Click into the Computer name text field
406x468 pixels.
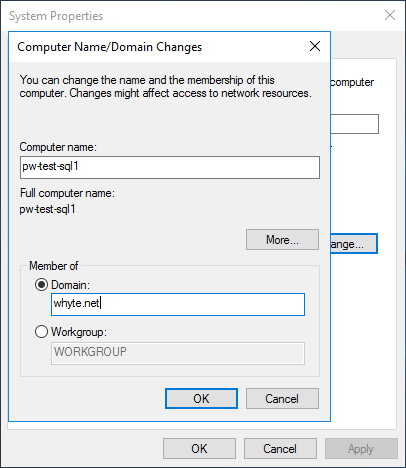click(170, 167)
